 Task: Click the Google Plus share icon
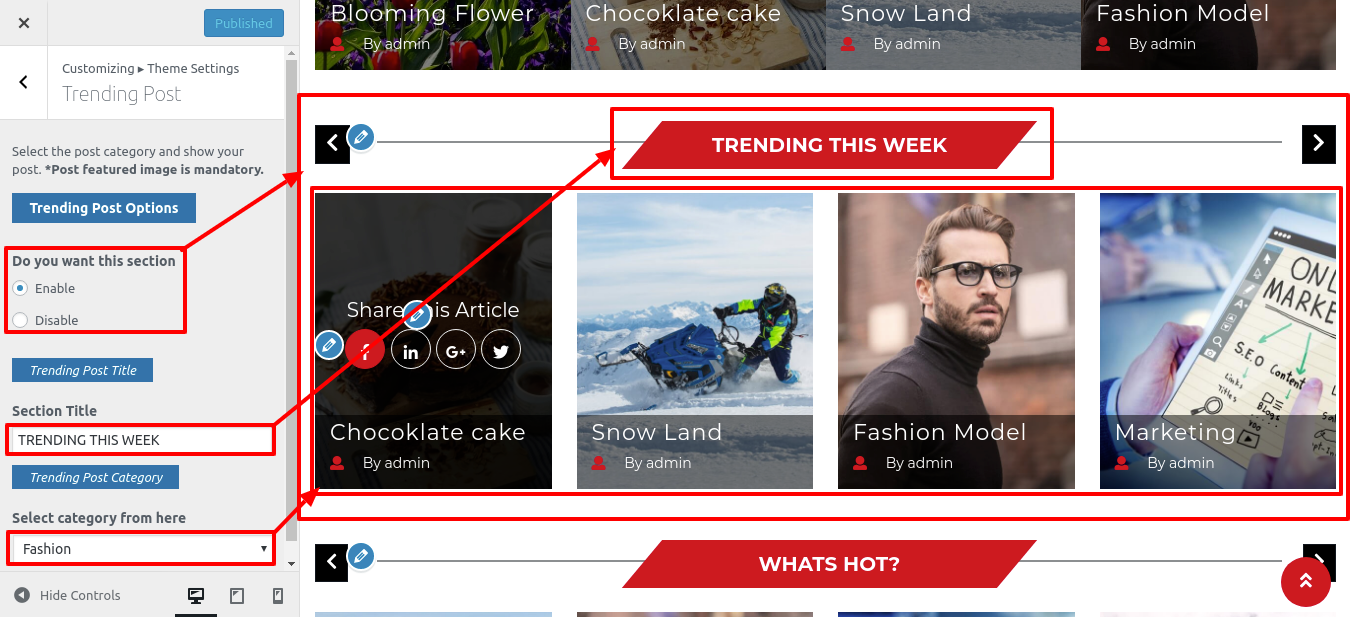pos(456,350)
